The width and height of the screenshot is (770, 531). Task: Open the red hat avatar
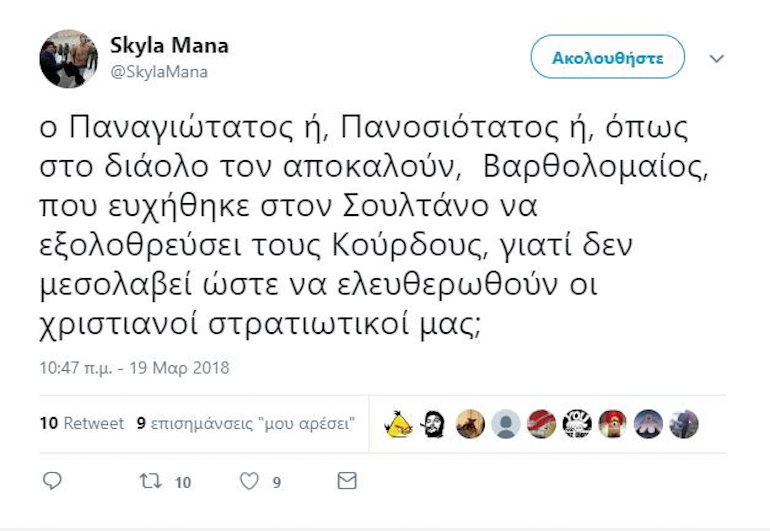point(542,424)
